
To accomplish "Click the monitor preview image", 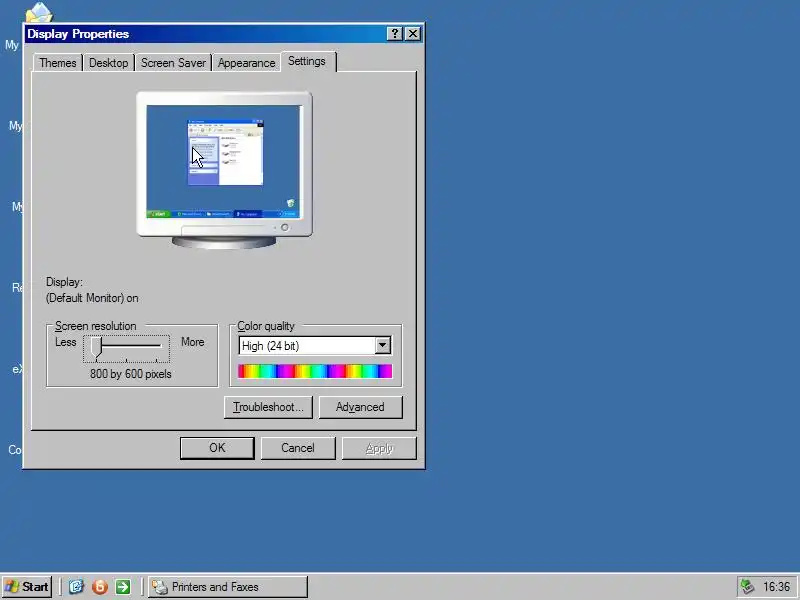I will [224, 170].
